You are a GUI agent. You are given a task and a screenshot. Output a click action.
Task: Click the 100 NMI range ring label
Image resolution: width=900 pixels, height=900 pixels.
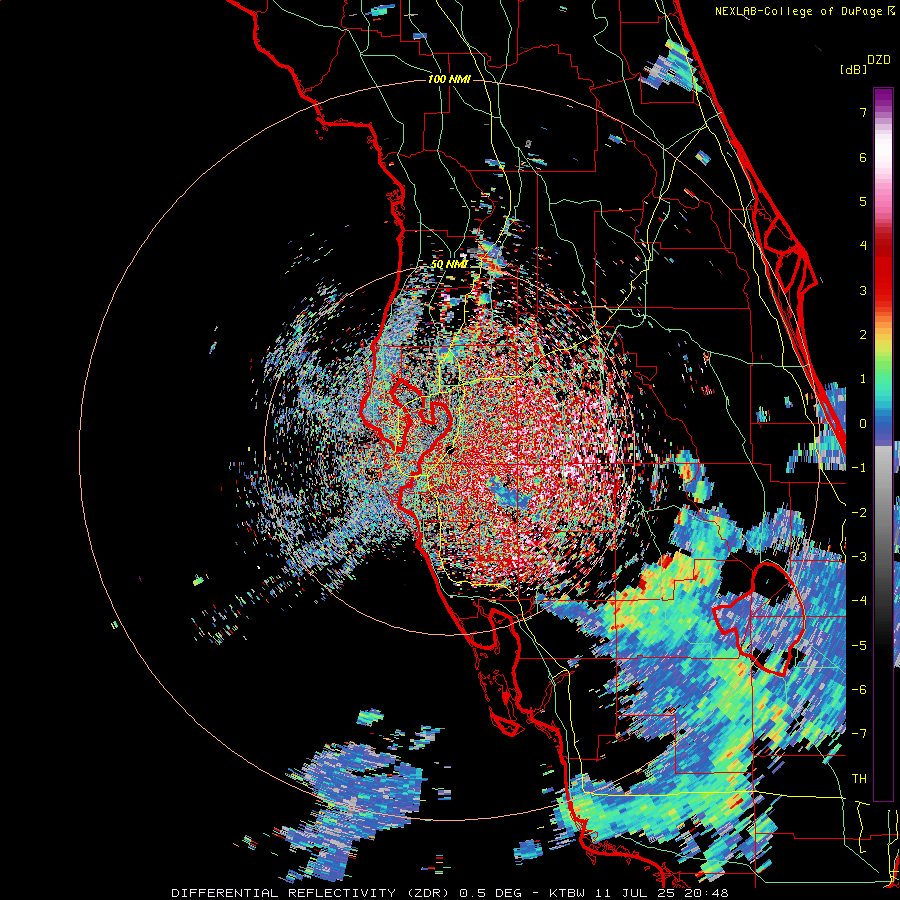click(449, 79)
